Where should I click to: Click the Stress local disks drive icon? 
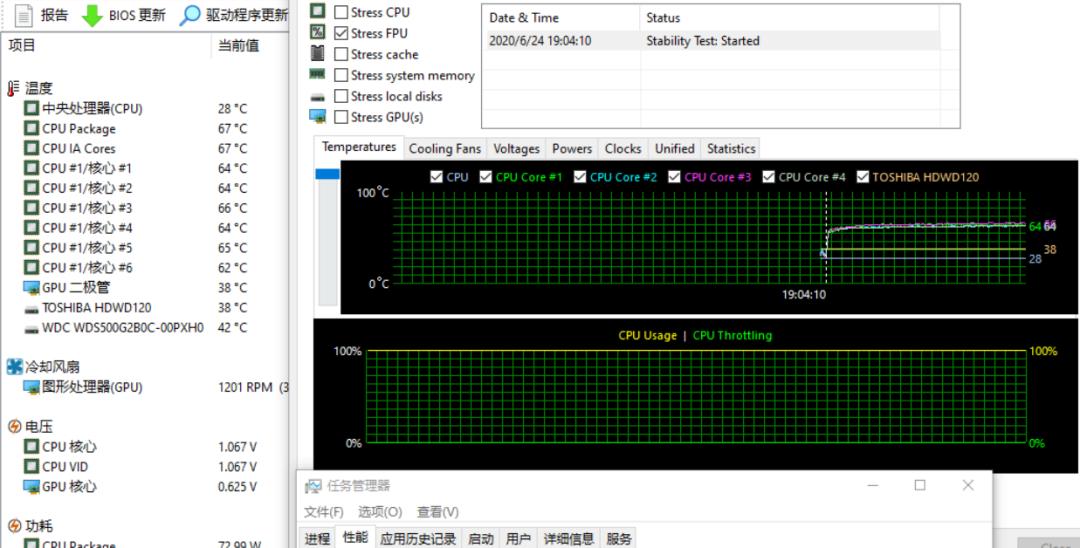coord(318,97)
